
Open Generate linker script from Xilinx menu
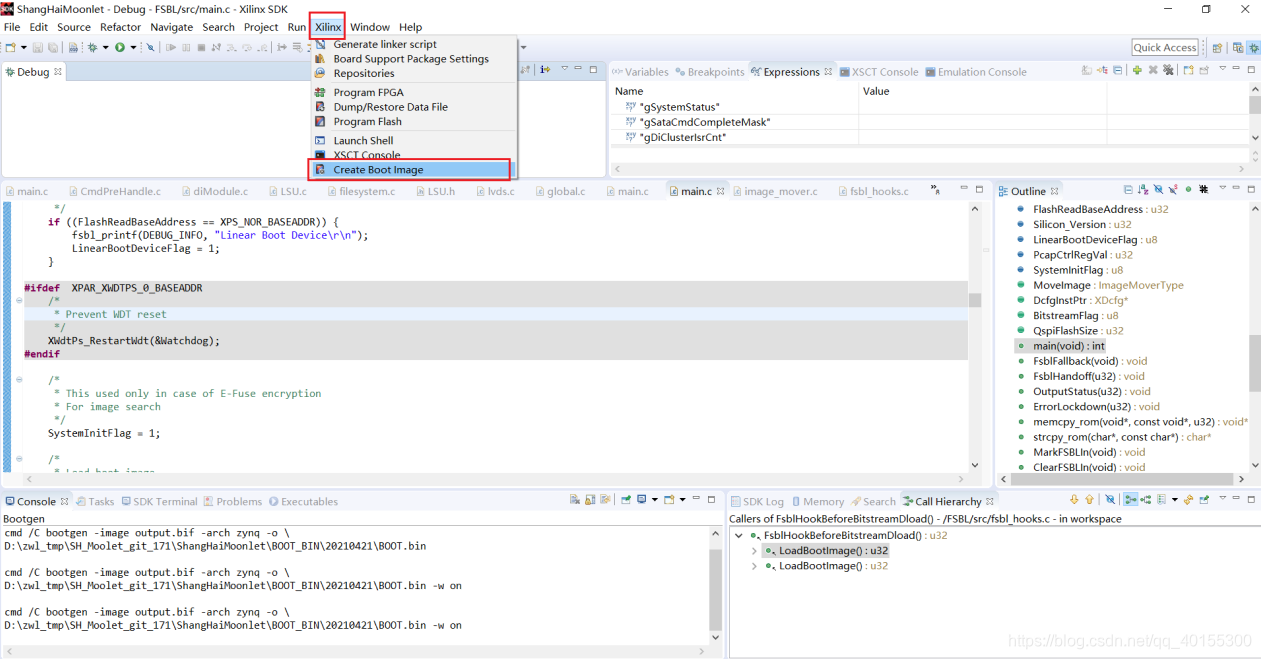(x=385, y=44)
